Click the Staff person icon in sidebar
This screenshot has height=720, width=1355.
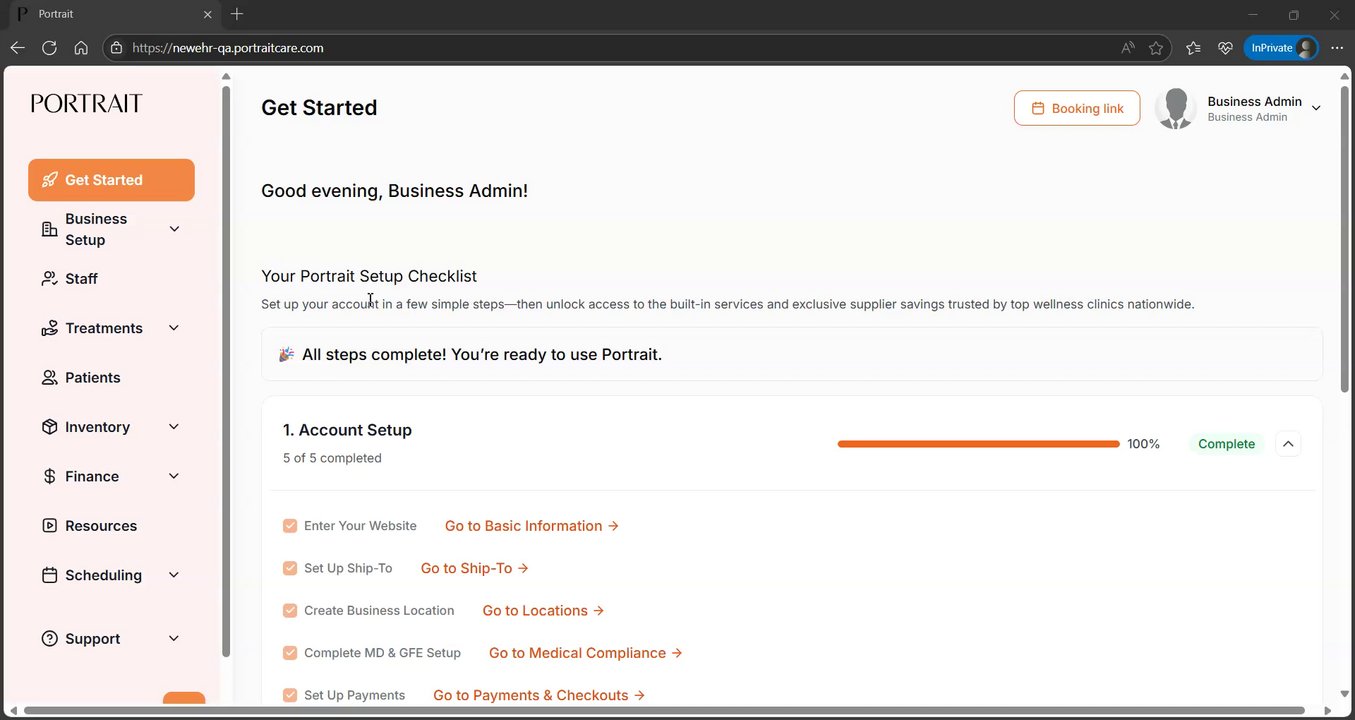click(49, 279)
